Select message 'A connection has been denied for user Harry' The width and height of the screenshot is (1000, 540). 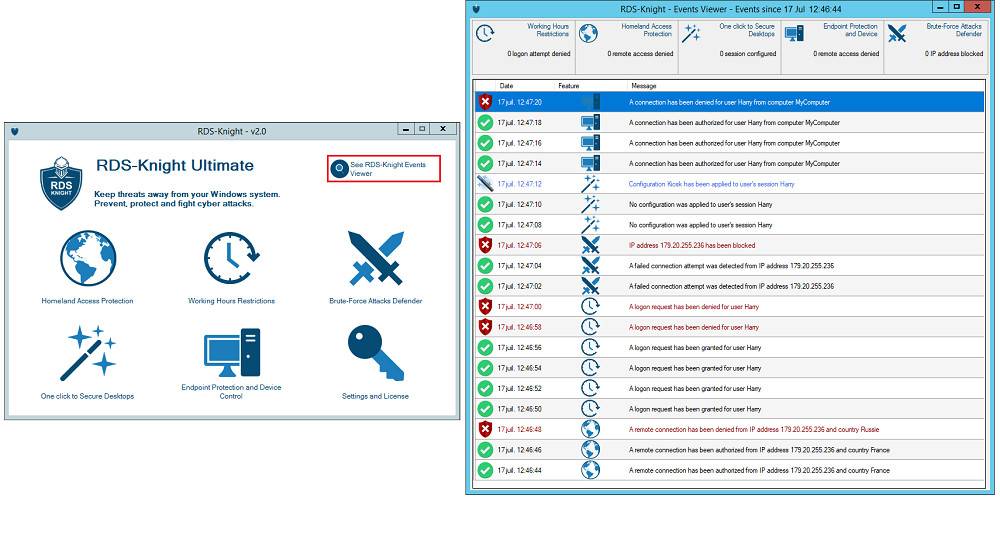pyautogui.click(x=729, y=102)
